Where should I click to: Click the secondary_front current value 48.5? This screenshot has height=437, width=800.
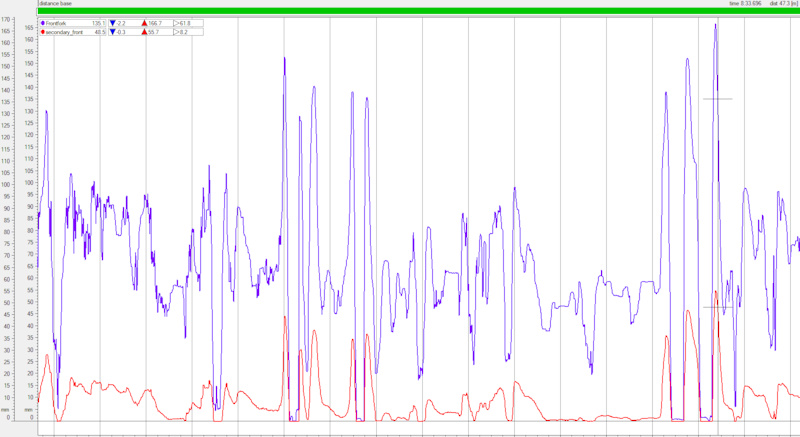coord(99,32)
